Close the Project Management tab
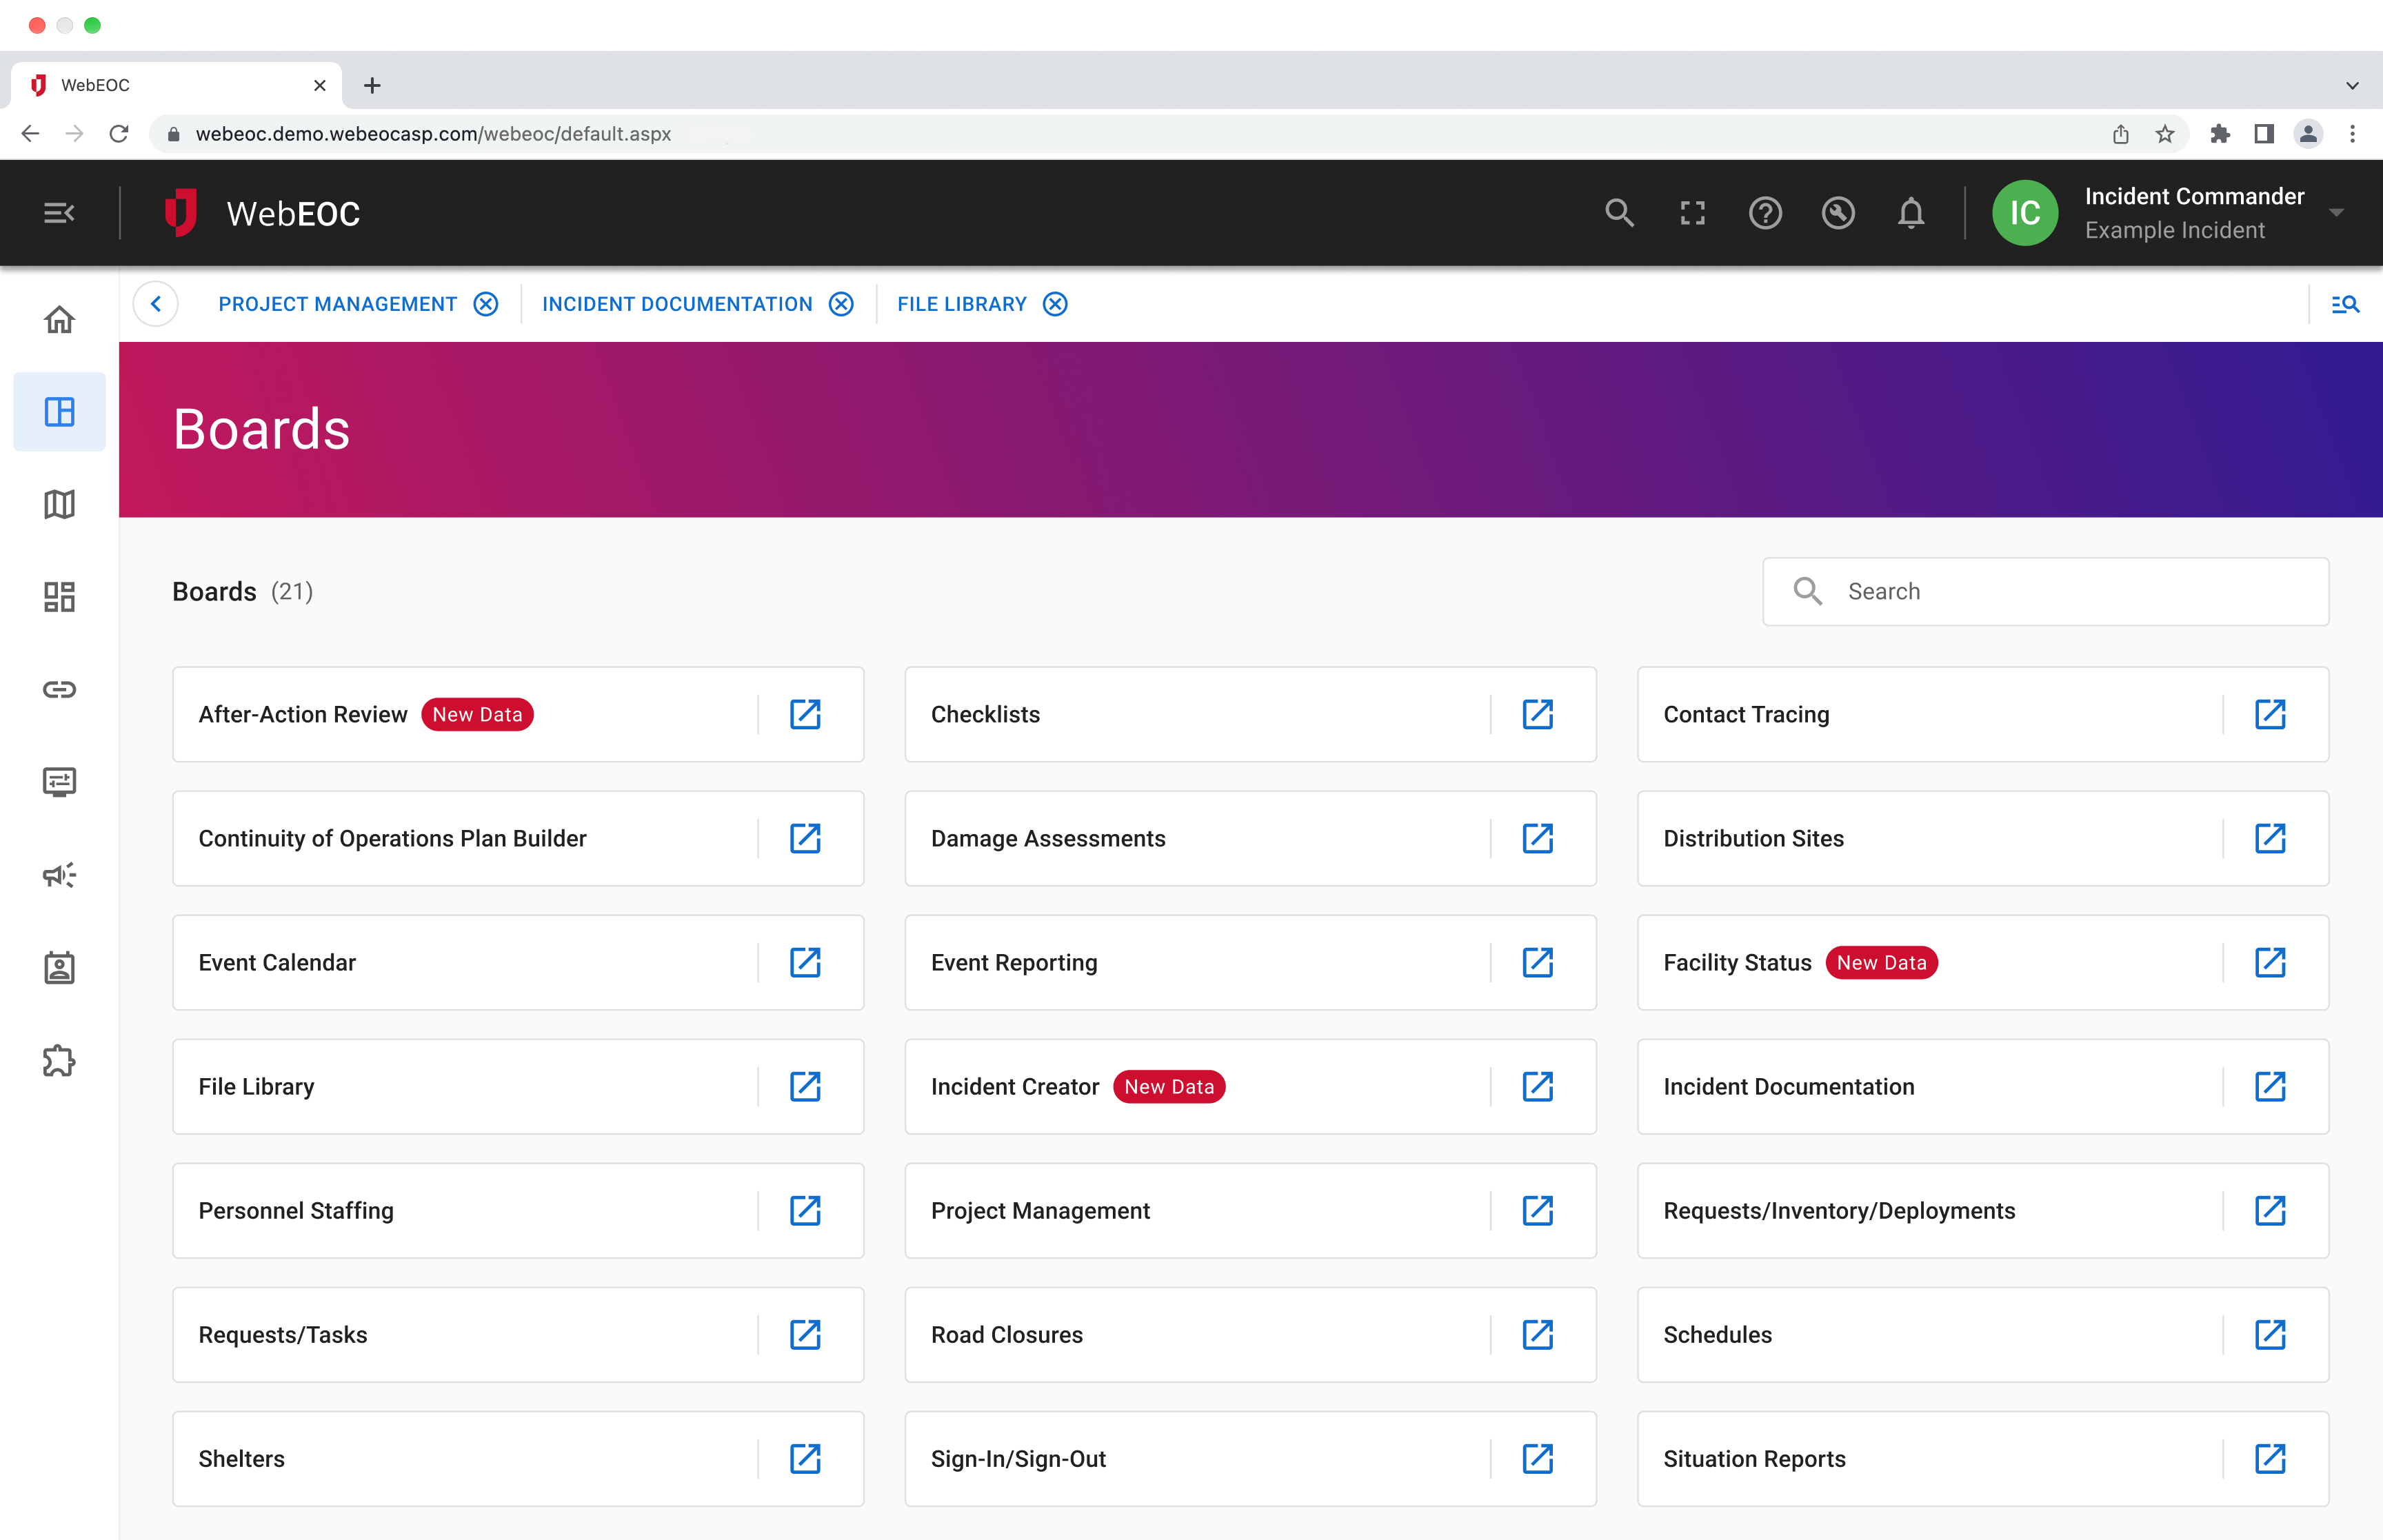Viewport: 2383px width, 1540px height. click(486, 304)
